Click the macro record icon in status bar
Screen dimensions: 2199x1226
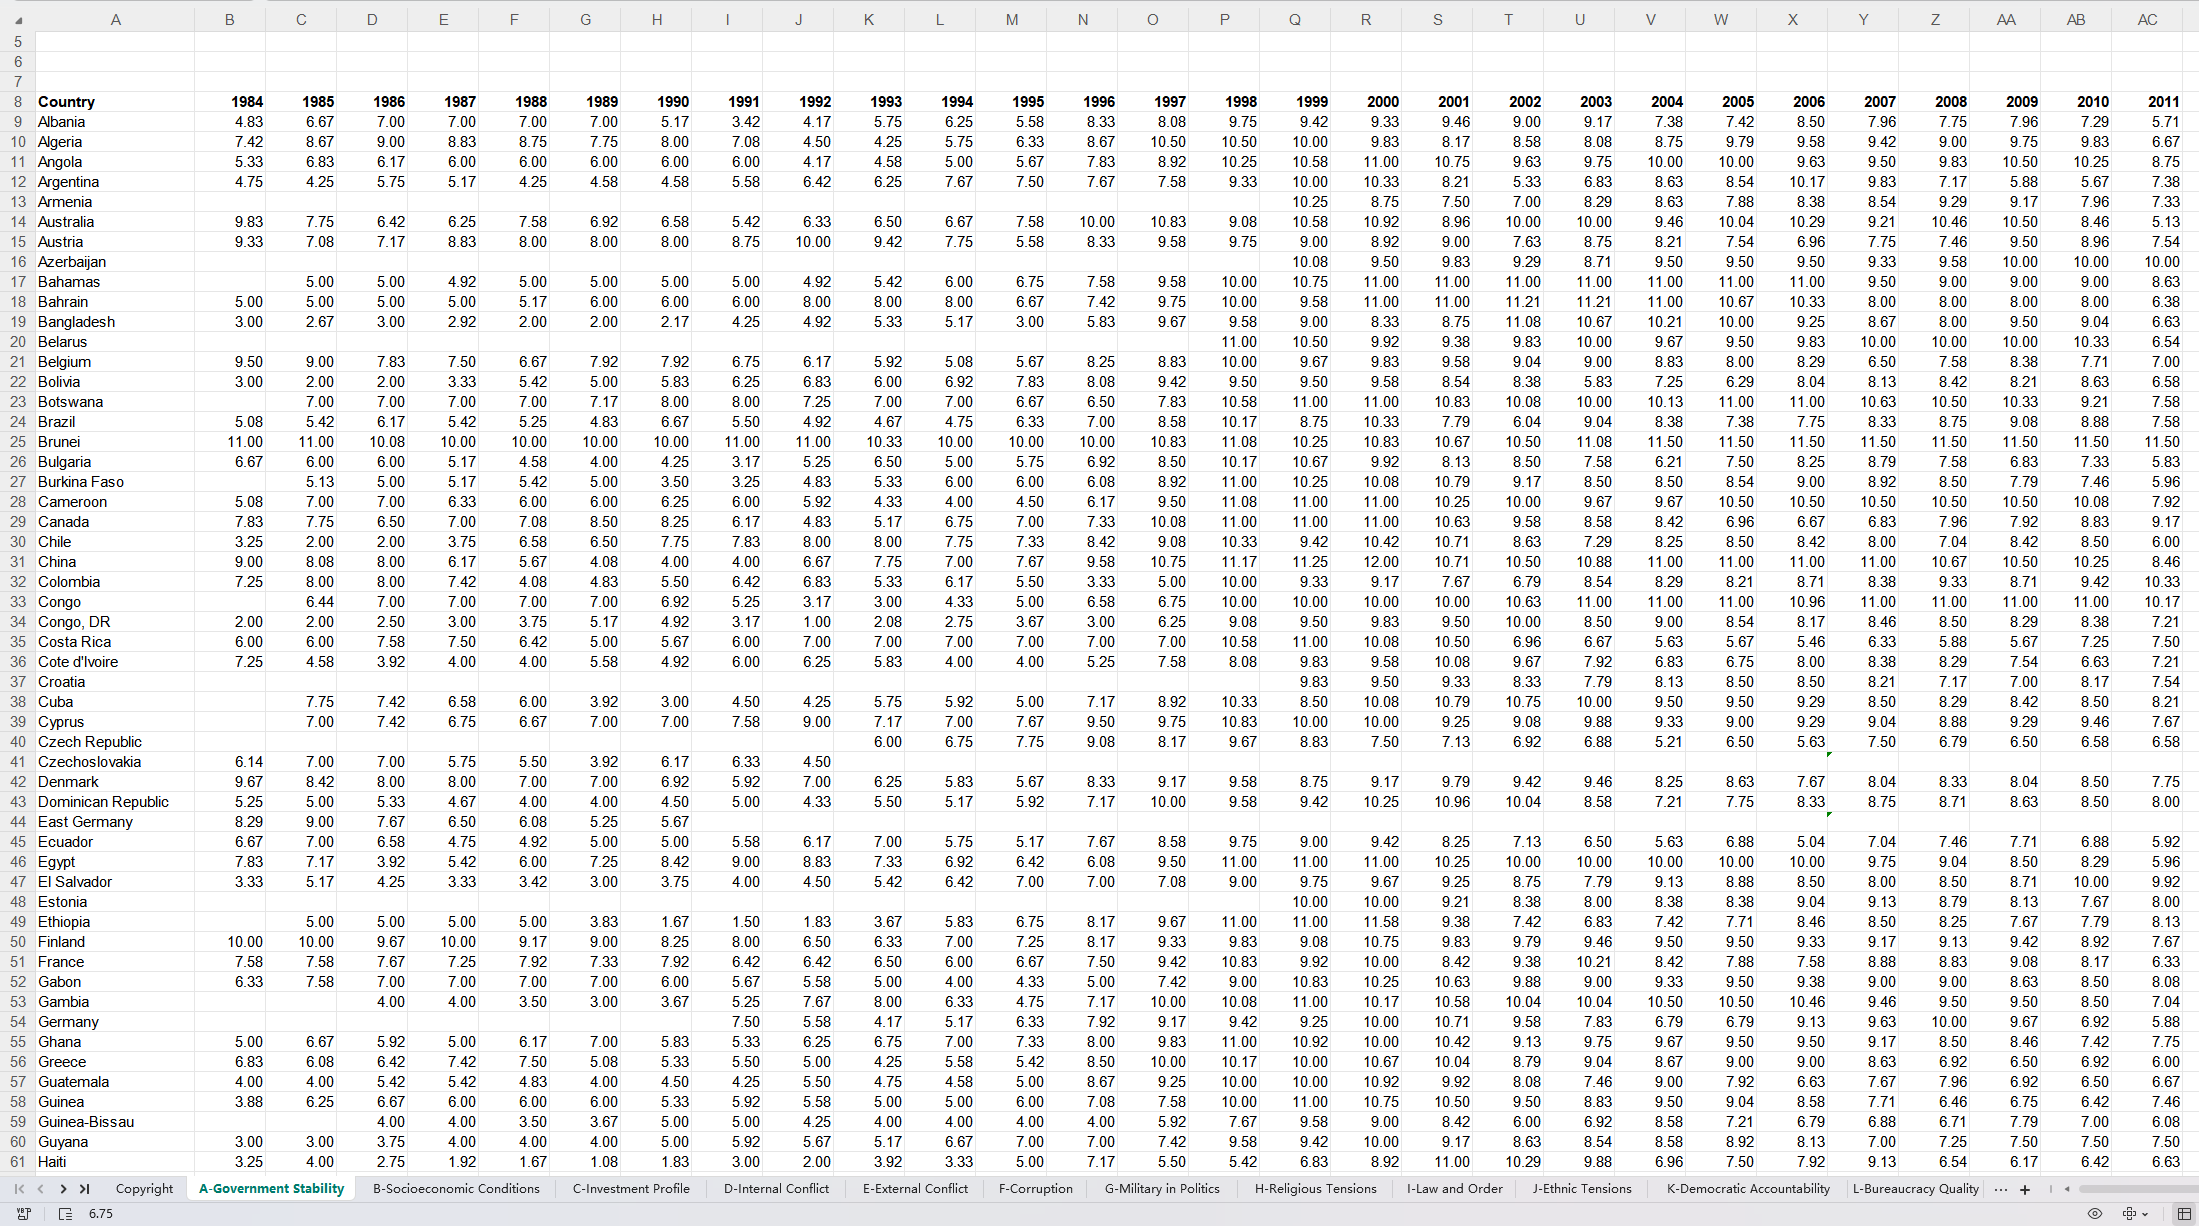pos(24,1213)
